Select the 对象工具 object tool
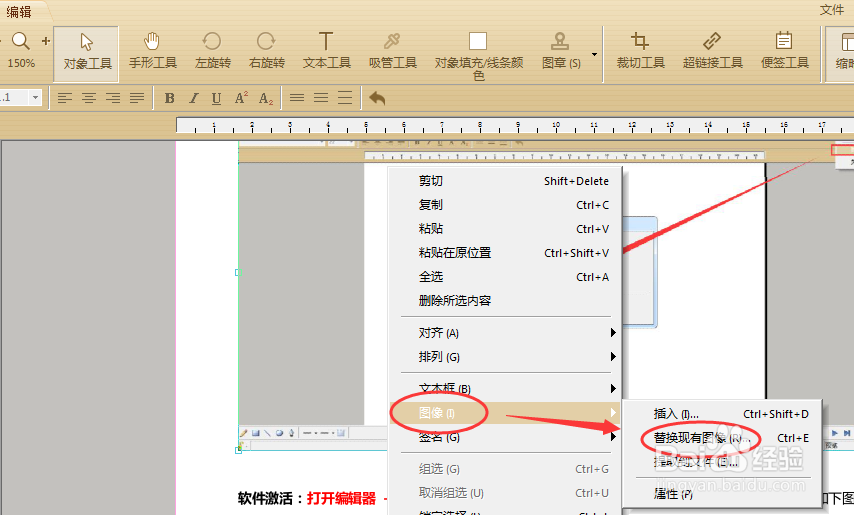The image size is (854, 515). point(87,53)
